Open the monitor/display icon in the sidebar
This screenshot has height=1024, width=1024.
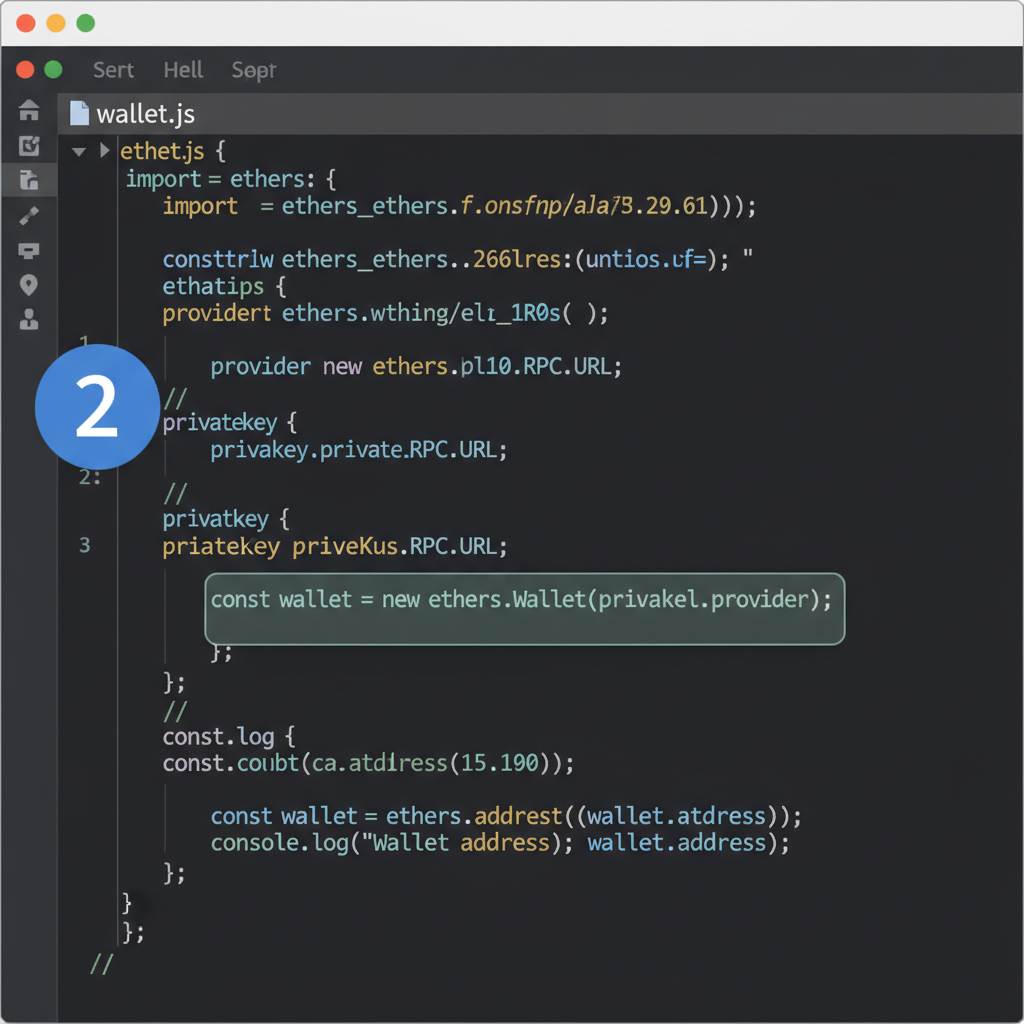coord(29,251)
